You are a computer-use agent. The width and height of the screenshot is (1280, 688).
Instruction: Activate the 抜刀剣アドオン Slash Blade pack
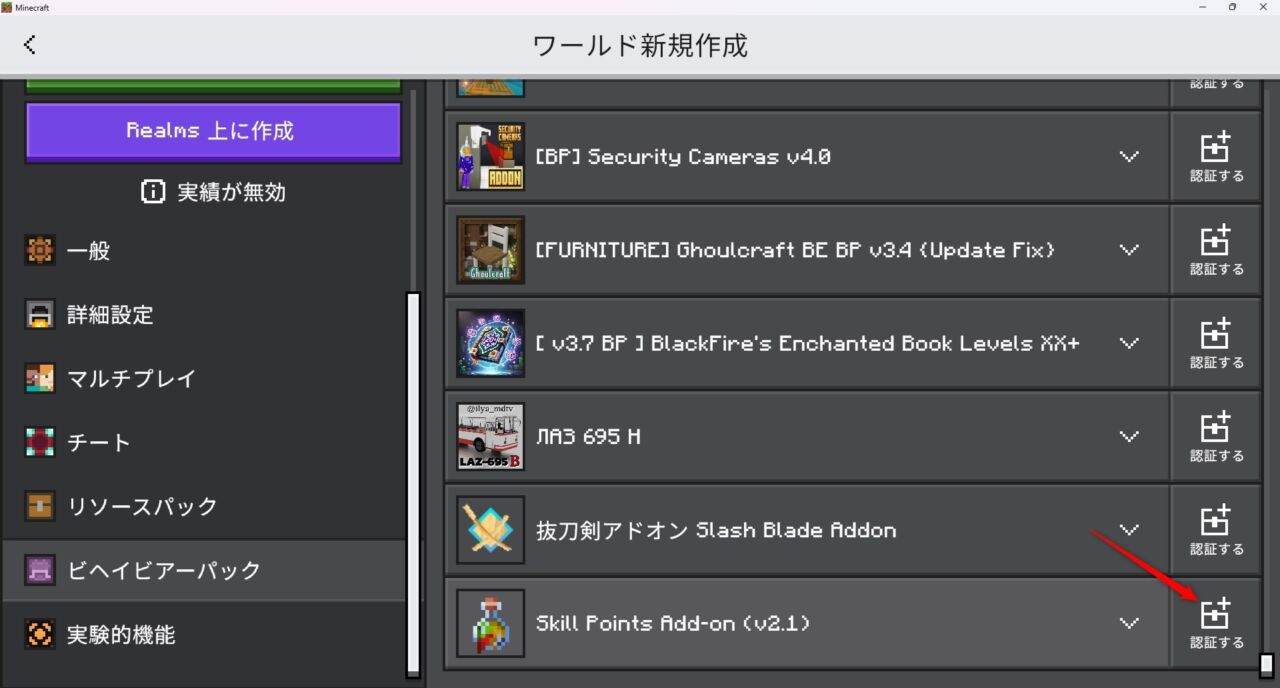pyautogui.click(x=1216, y=530)
